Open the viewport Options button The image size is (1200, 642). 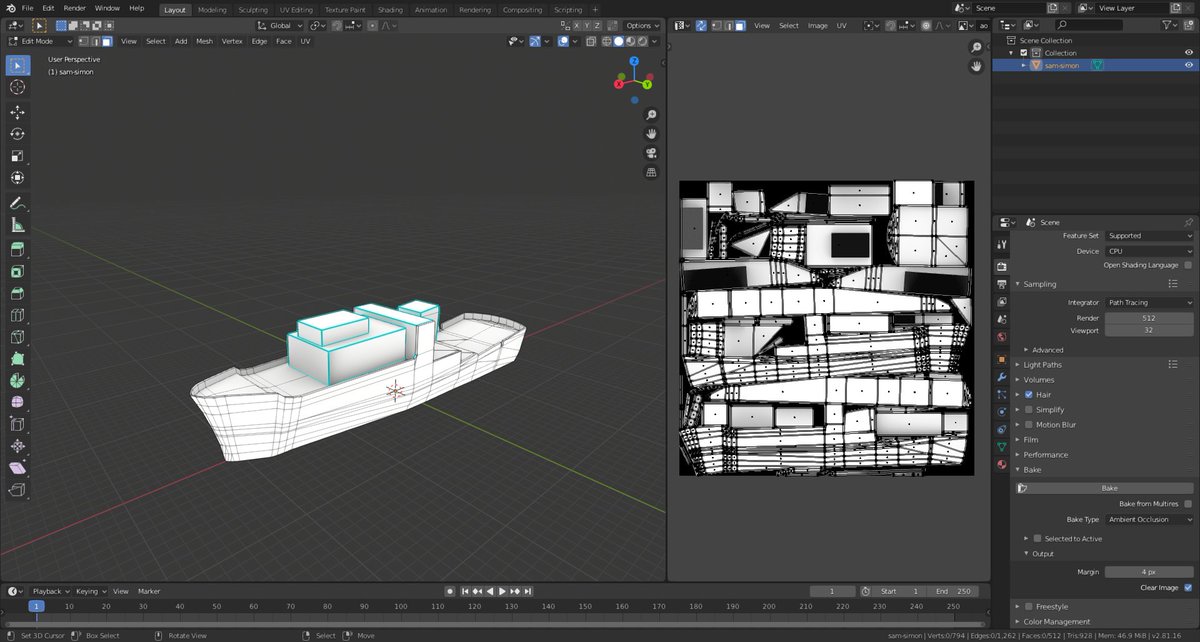pyautogui.click(x=642, y=25)
